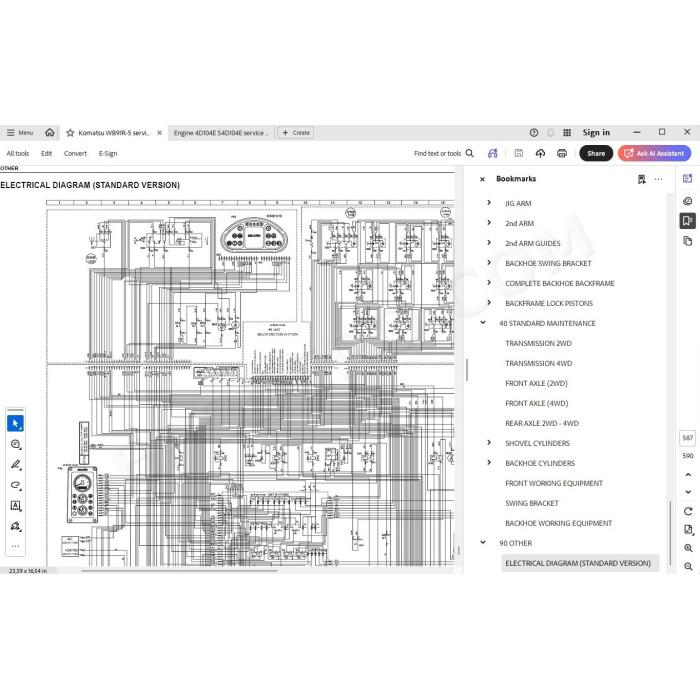Collapse the 90 OTHER bookmark
Image resolution: width=700 pixels, height=700 pixels.
tap(483, 542)
